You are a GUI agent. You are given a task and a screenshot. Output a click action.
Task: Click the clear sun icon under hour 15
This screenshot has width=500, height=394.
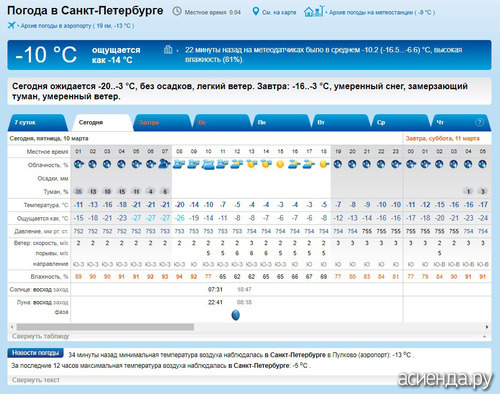pyautogui.click(x=280, y=164)
